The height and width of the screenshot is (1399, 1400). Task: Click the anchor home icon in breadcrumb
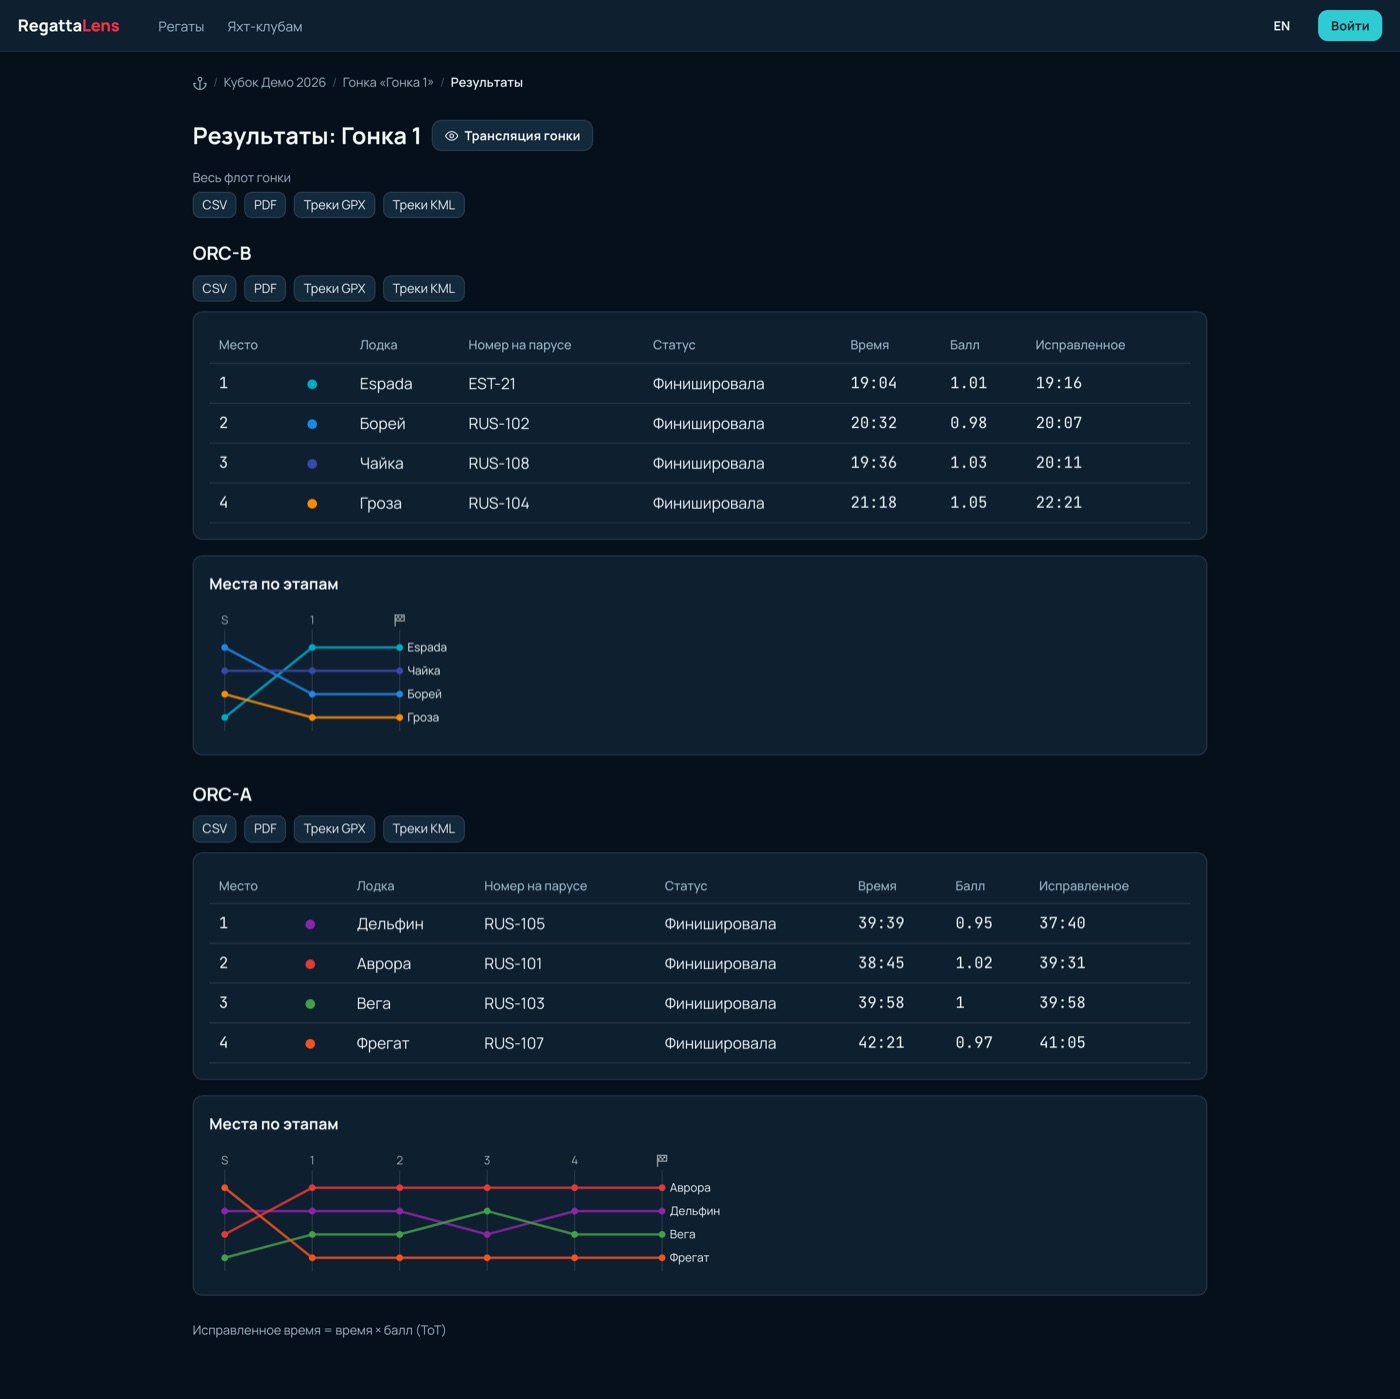200,83
